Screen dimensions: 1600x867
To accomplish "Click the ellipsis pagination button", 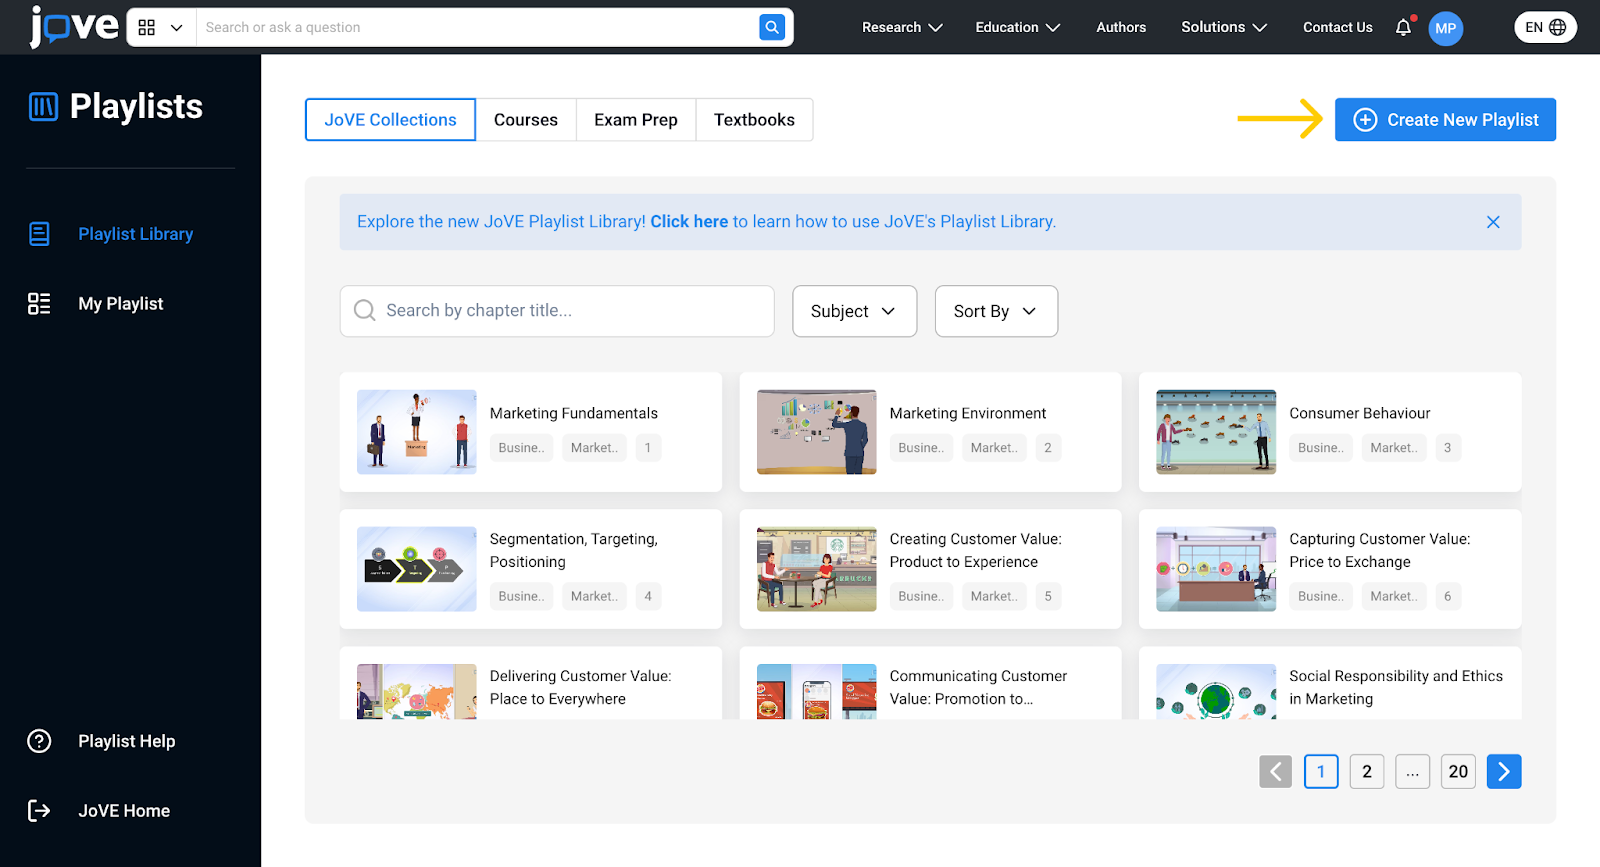I will pyautogui.click(x=1412, y=771).
